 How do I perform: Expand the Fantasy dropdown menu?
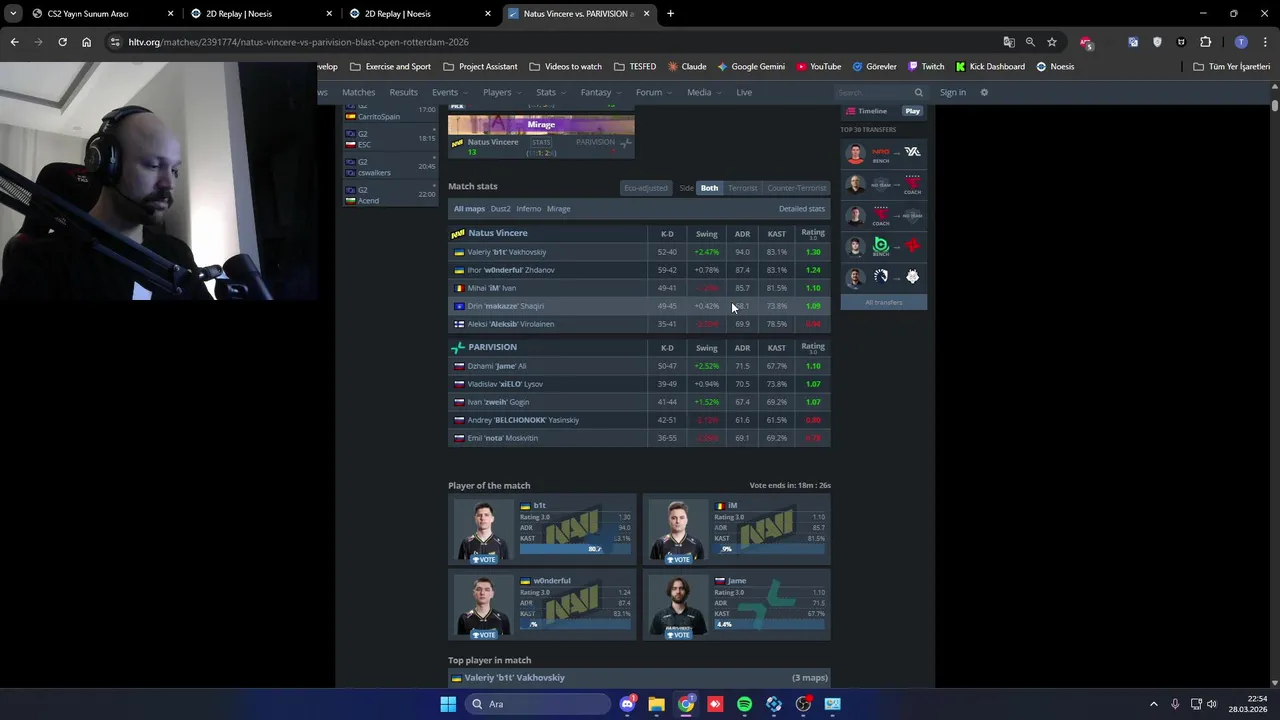[601, 92]
